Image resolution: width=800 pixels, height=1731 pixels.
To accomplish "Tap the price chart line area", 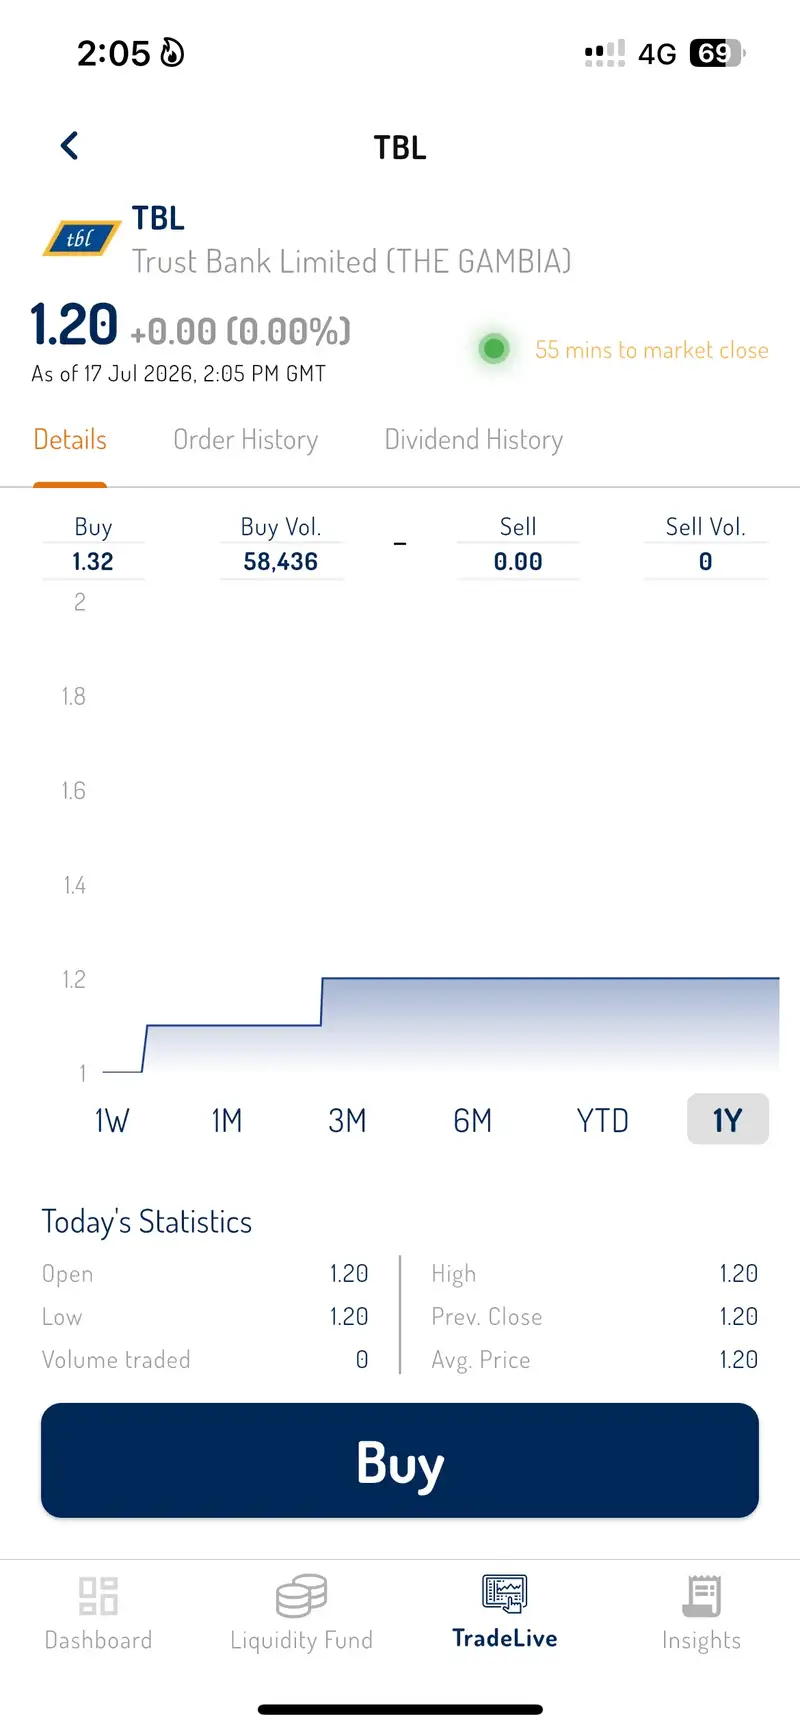I will coord(441,1025).
